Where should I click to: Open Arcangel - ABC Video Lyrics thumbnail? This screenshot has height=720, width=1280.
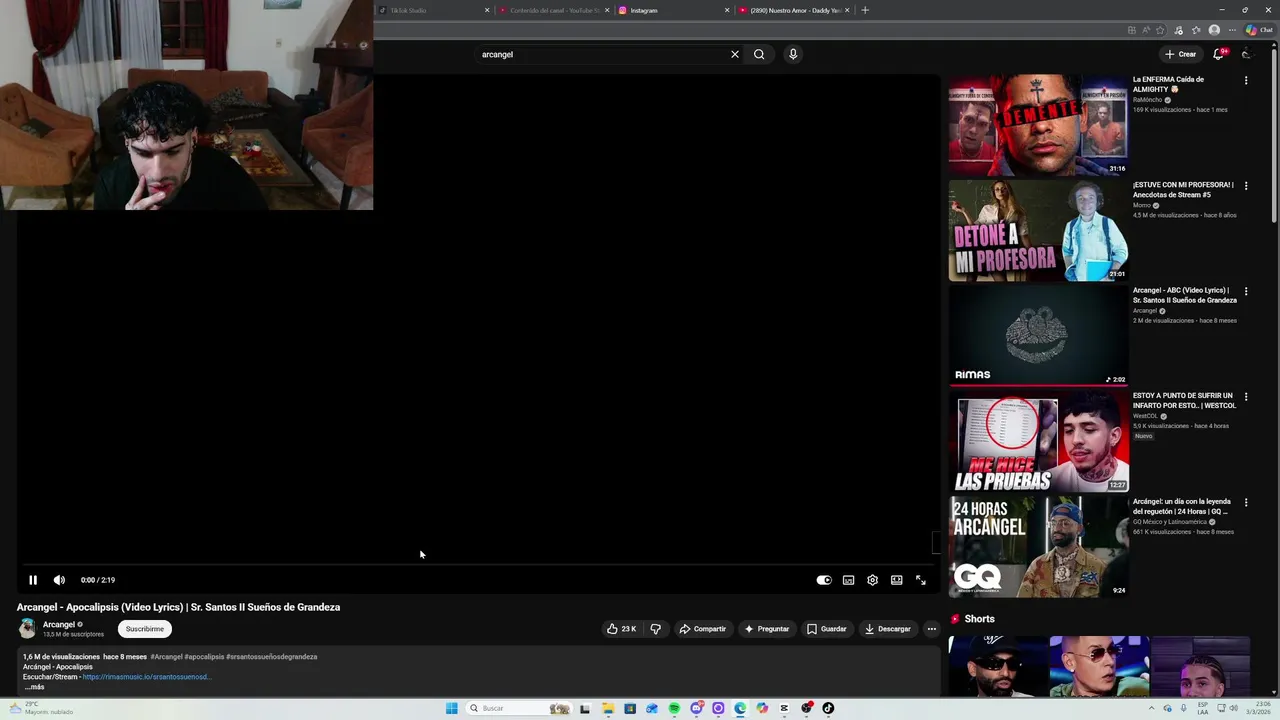click(x=1038, y=336)
